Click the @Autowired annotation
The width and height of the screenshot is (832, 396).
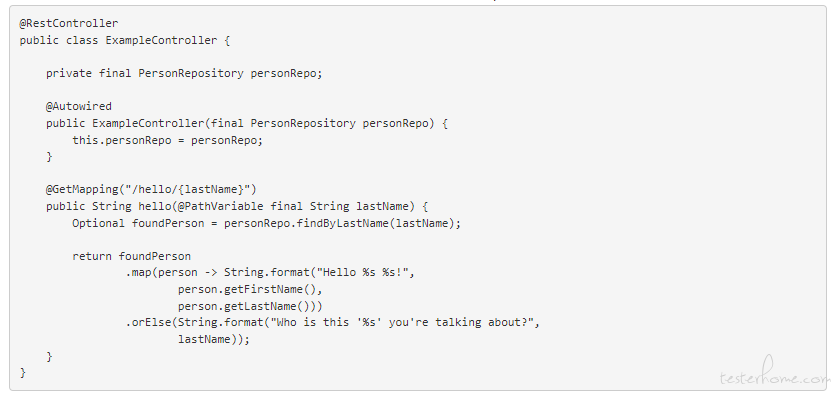point(79,106)
